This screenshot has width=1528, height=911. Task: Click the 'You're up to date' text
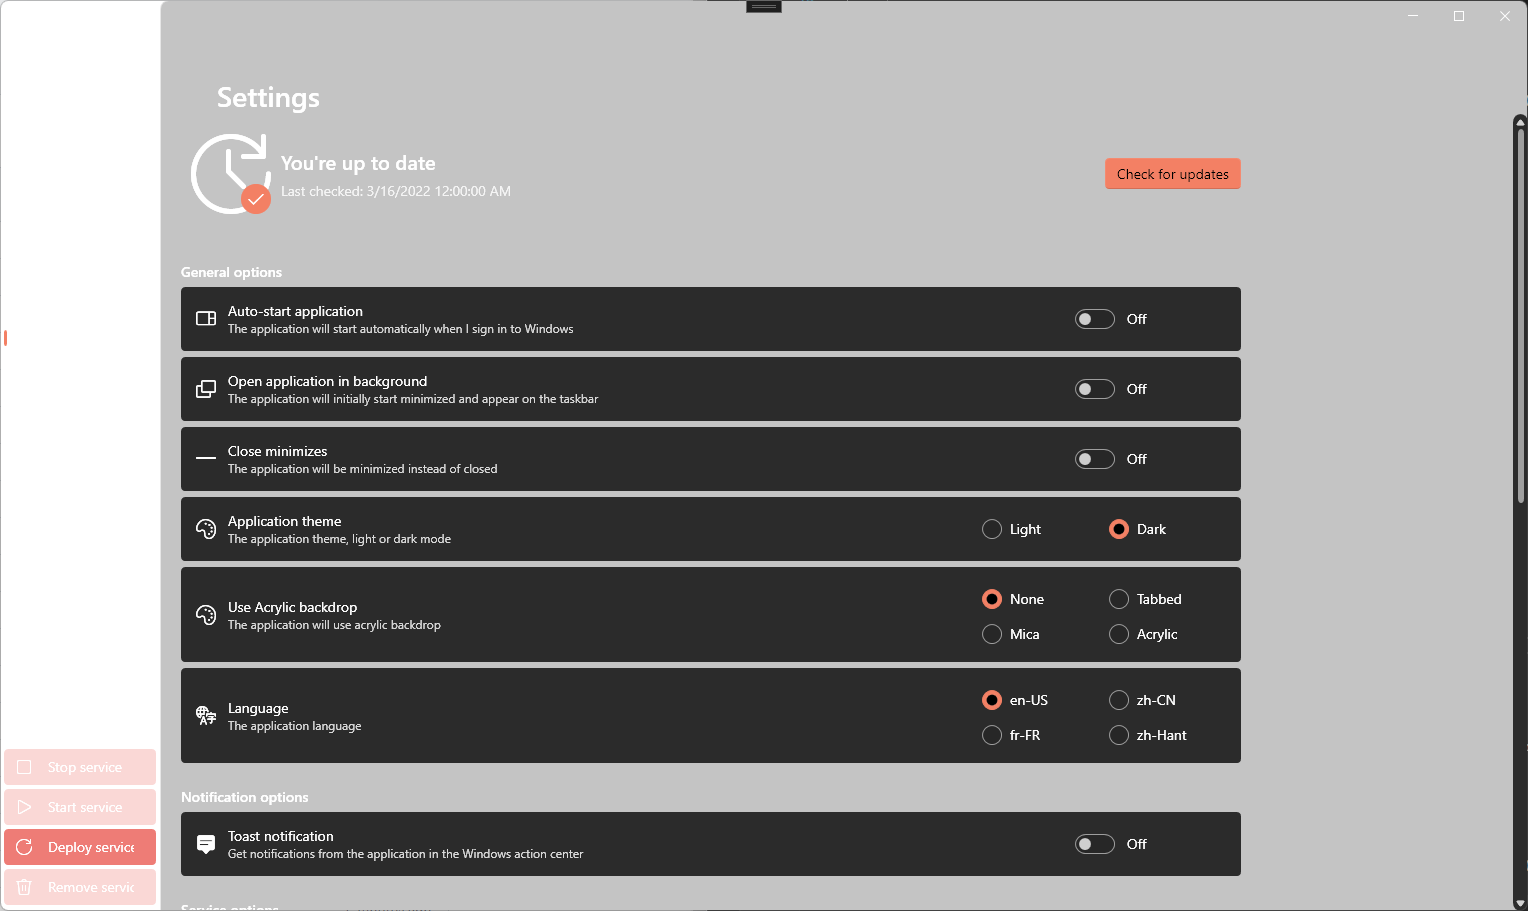358,163
